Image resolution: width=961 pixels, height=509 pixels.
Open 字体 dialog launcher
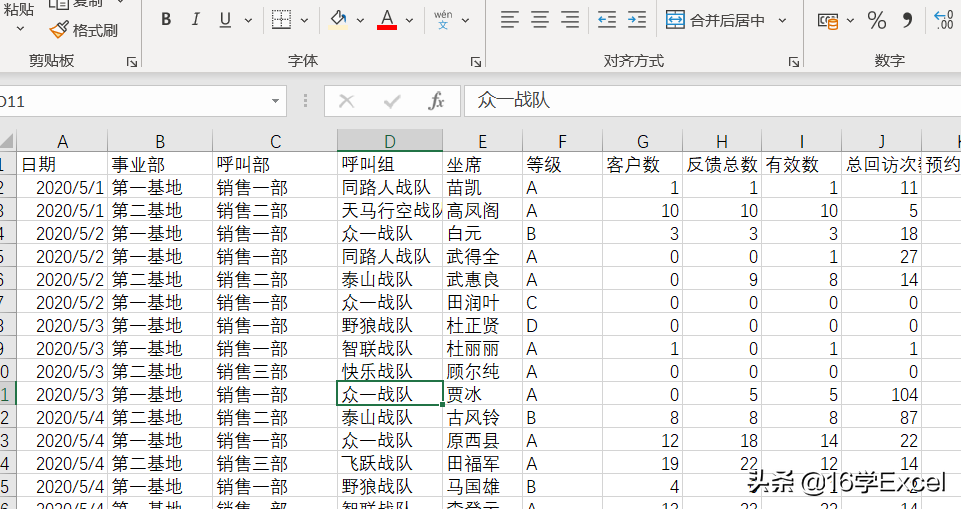click(x=476, y=61)
